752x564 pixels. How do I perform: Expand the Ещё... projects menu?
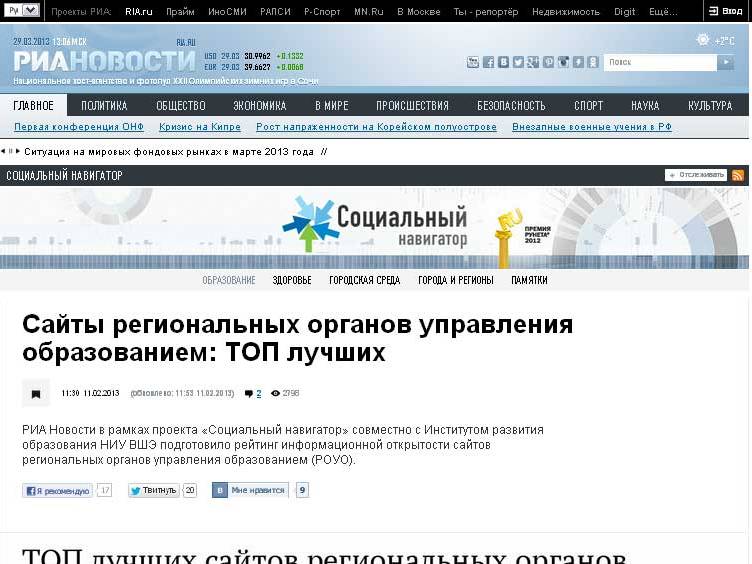(x=663, y=12)
